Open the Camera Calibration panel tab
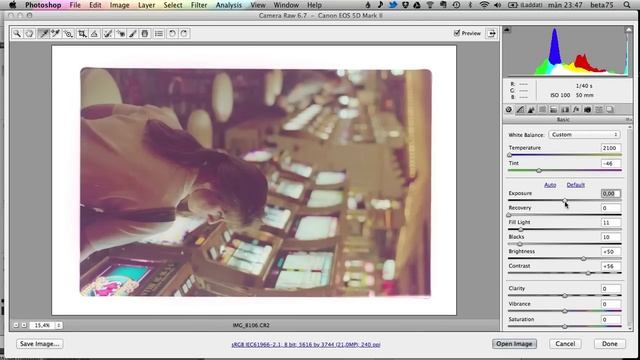The height and width of the screenshot is (360, 640). [x=587, y=109]
